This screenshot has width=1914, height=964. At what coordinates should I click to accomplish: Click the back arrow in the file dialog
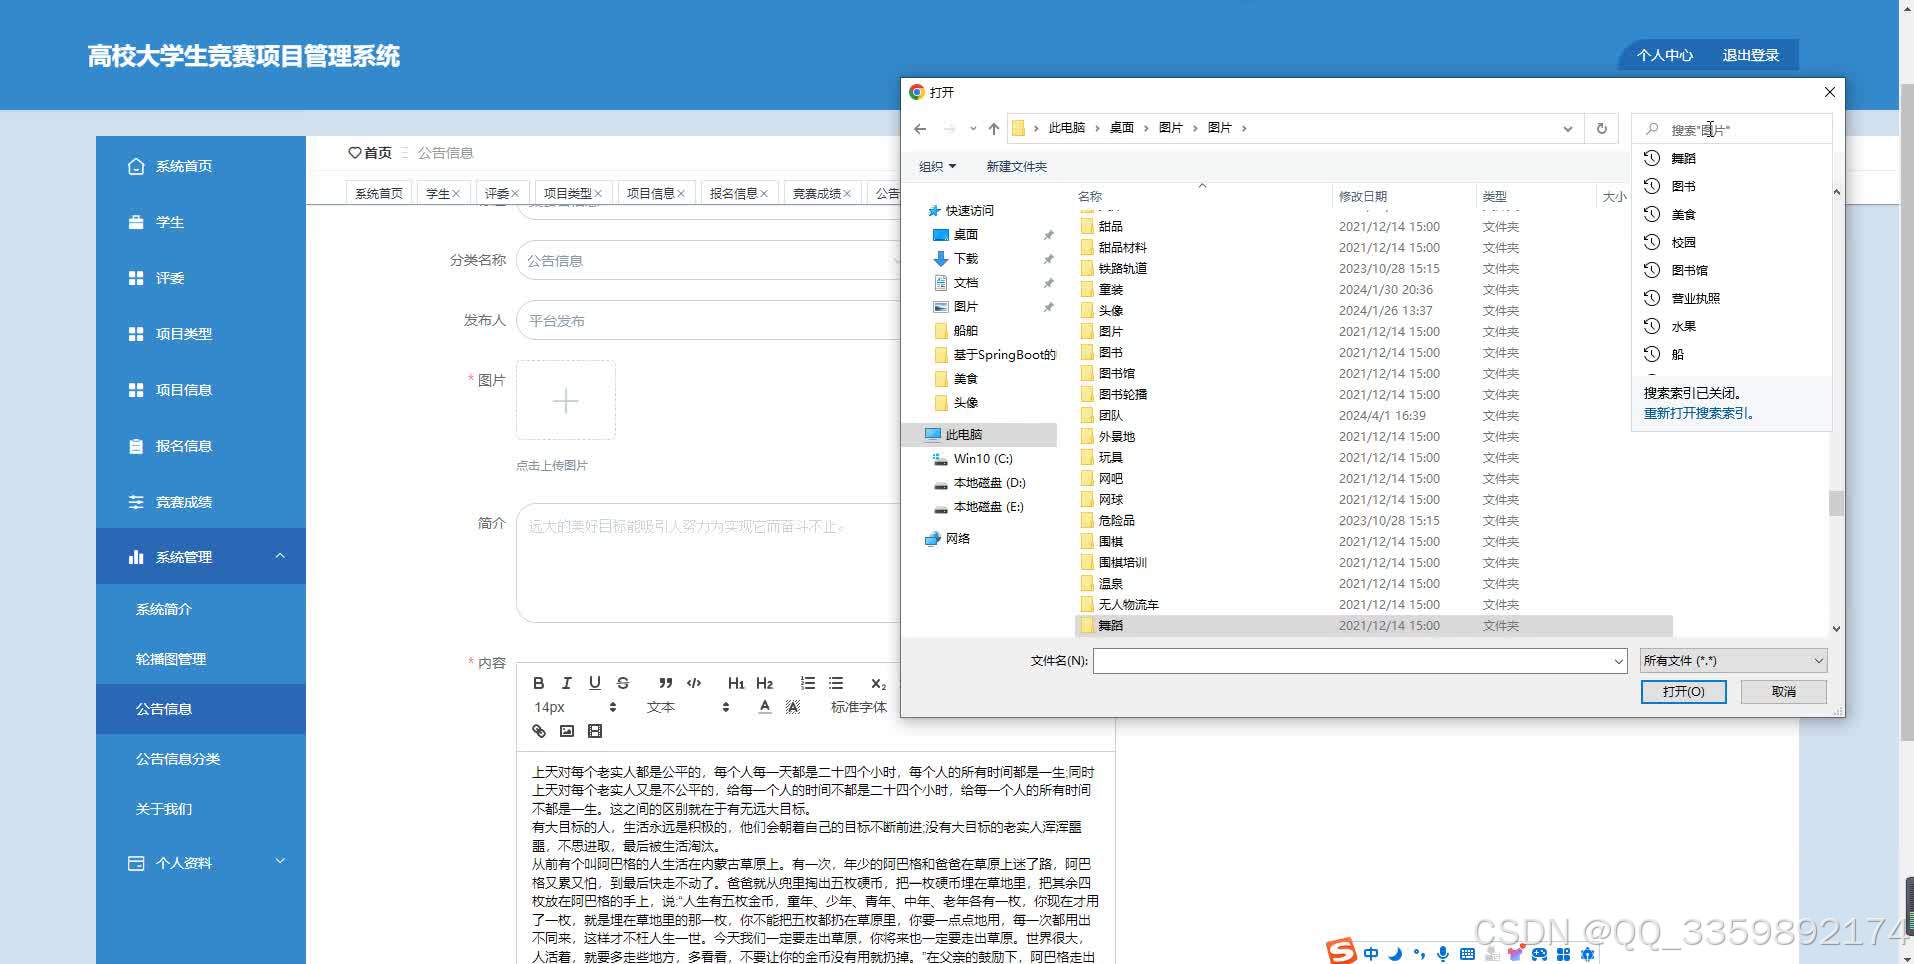tap(920, 128)
